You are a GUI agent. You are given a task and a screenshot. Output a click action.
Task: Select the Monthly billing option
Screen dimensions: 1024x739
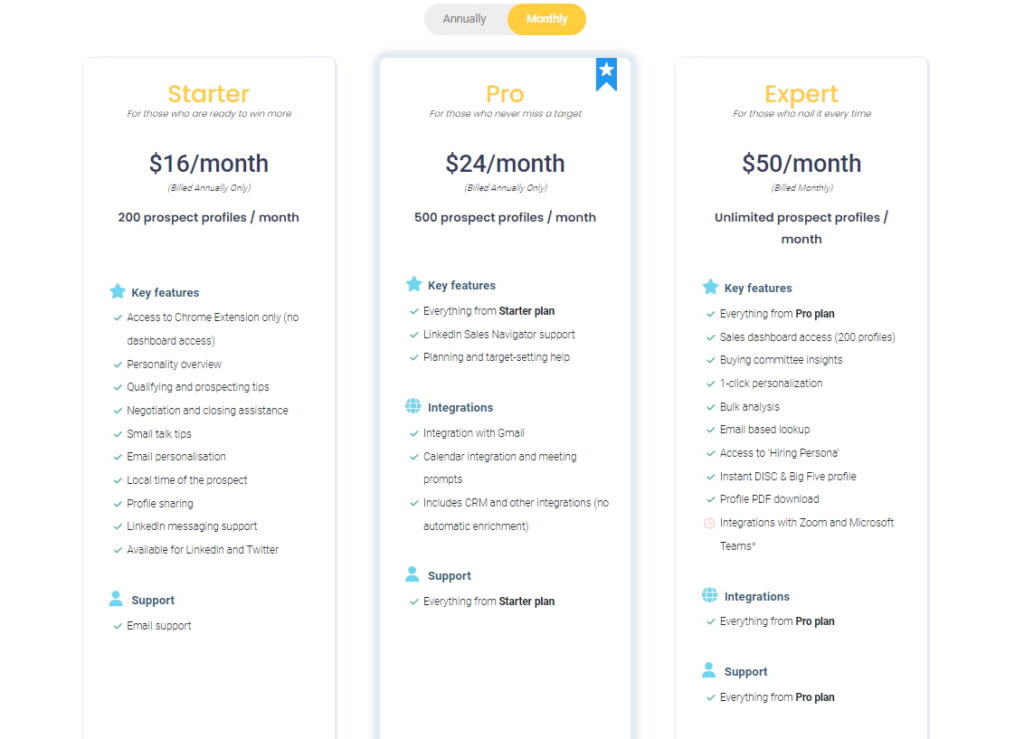[x=546, y=19]
